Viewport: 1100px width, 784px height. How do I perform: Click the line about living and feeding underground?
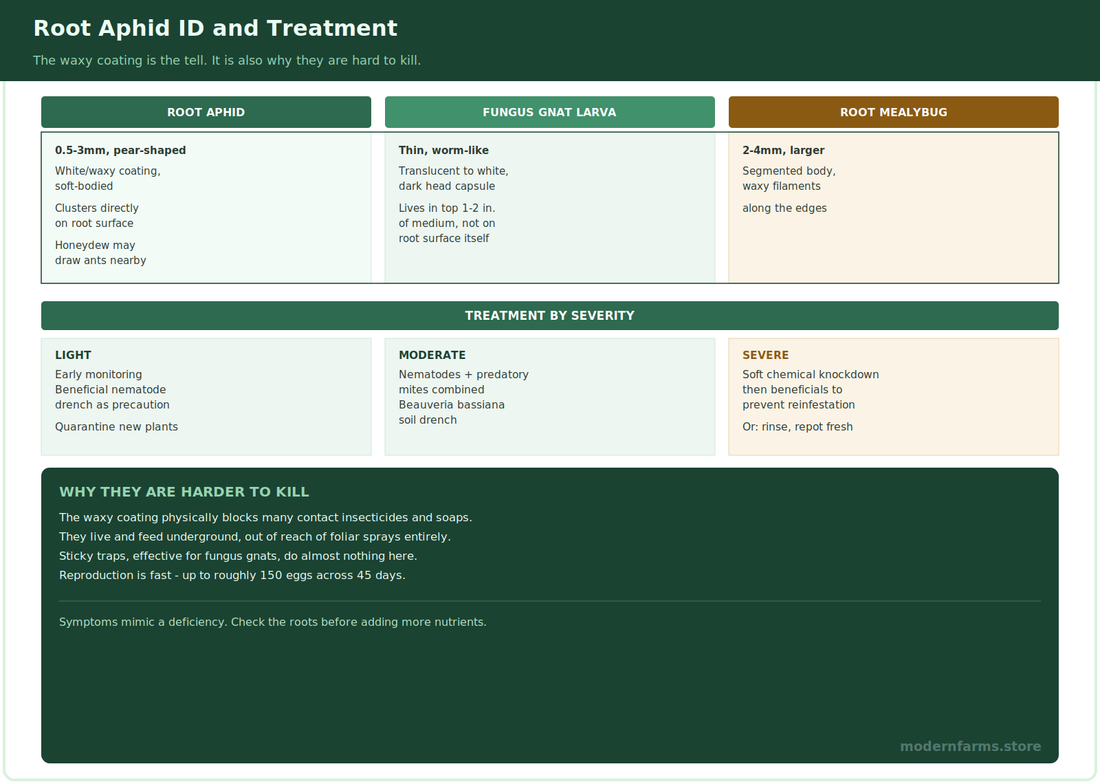[x=255, y=536]
